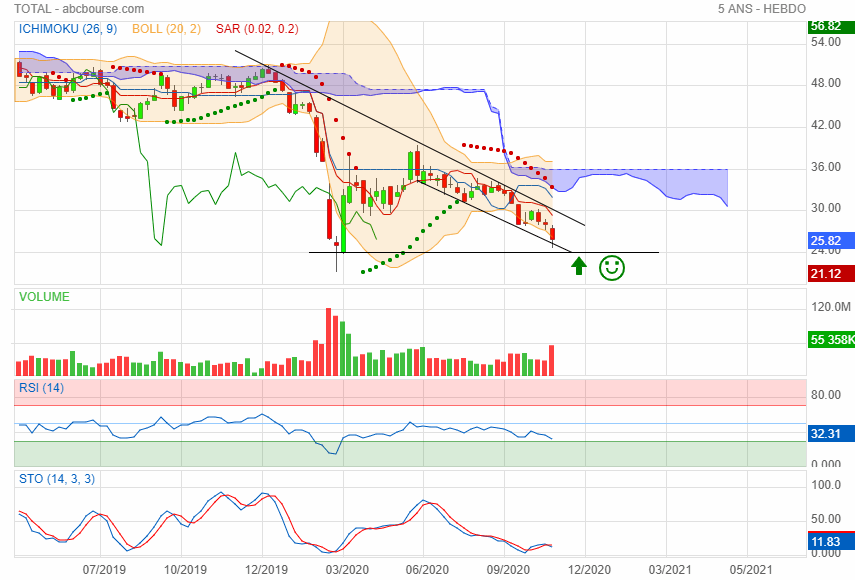Click the 30.00 price axis label

826,208
